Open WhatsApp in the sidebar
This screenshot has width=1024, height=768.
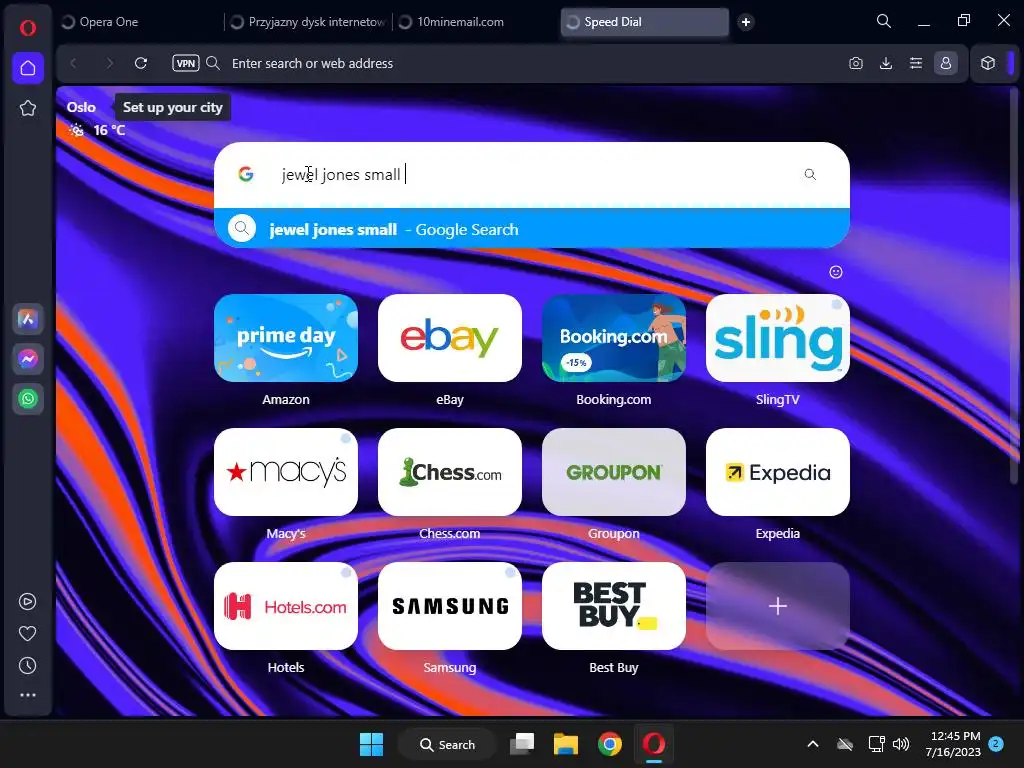(27, 399)
